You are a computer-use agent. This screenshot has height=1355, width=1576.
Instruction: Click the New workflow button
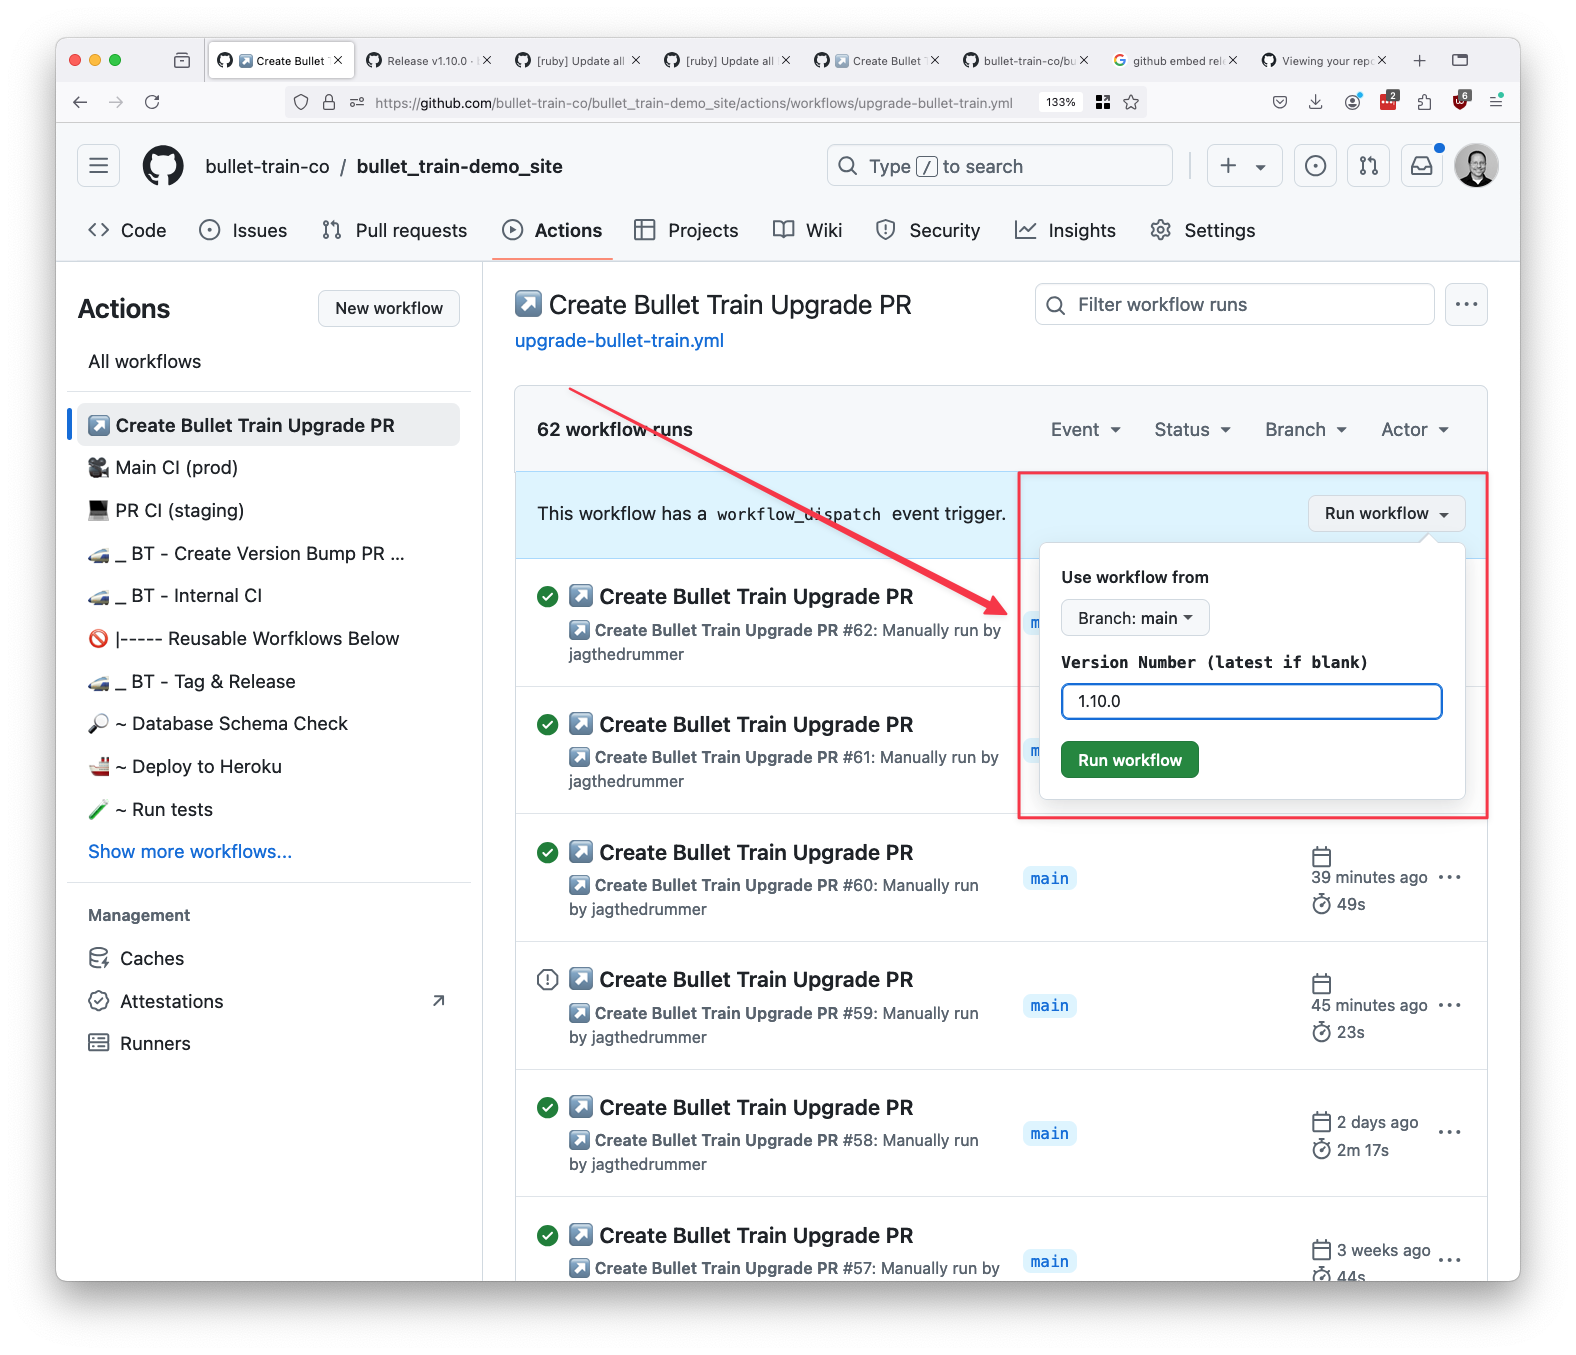389,308
